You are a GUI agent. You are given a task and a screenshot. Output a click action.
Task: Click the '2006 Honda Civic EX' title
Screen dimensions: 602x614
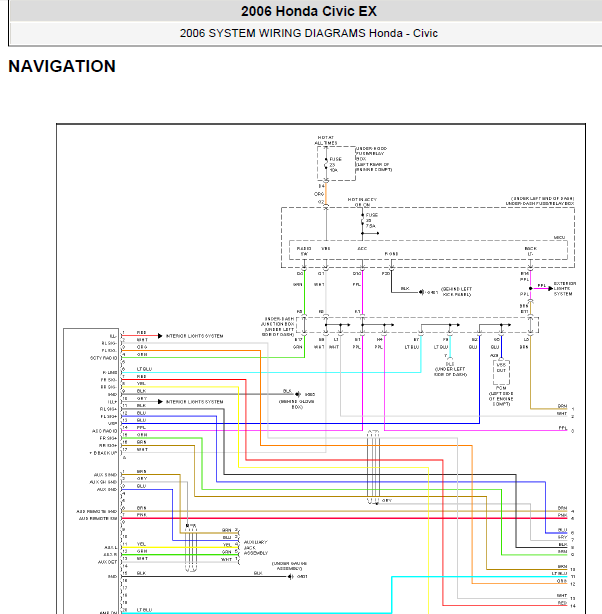(309, 11)
